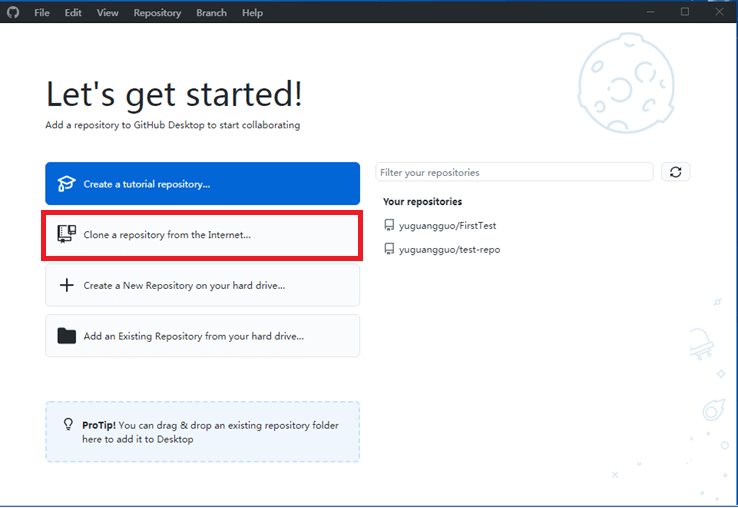
Task: Click the ProTip drag and drop text
Action: pos(210,432)
